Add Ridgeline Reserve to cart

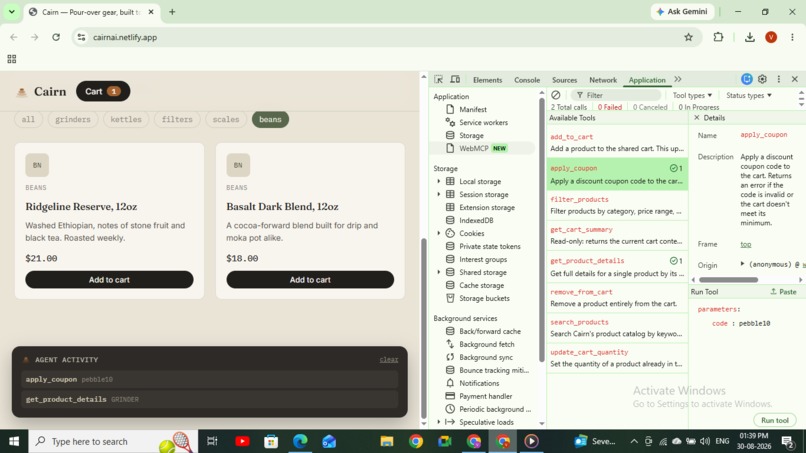(x=109, y=280)
